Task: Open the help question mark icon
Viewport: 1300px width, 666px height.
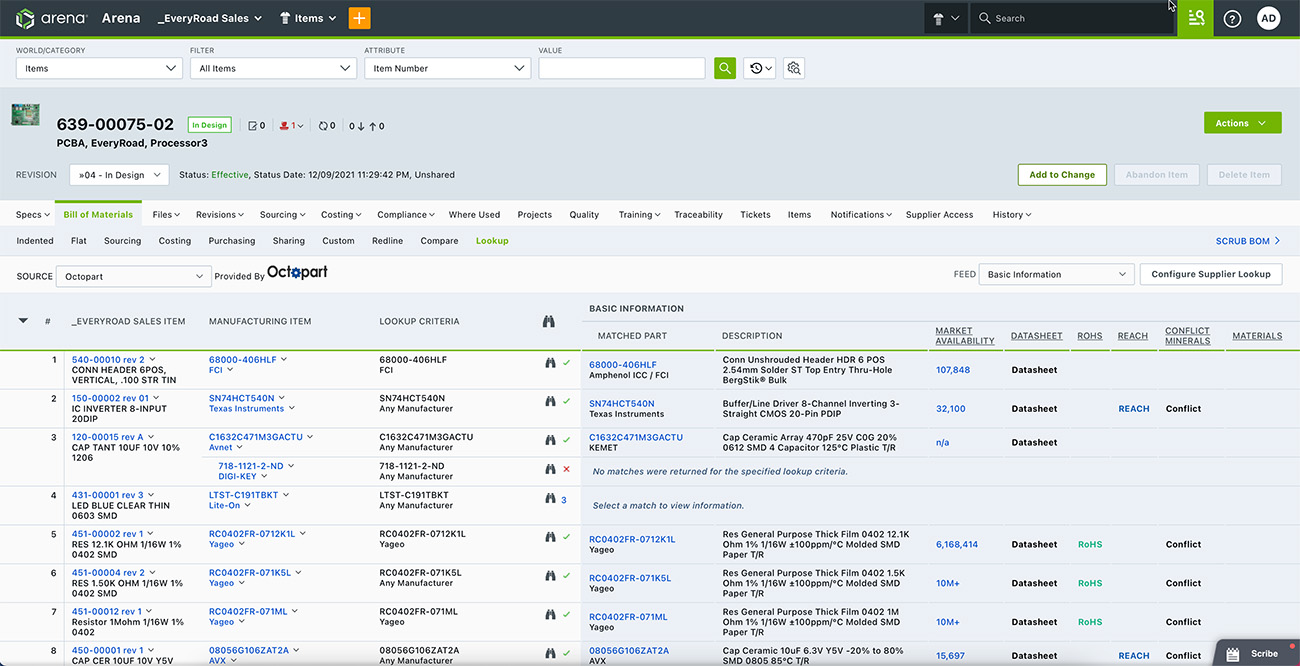Action: pyautogui.click(x=1232, y=18)
